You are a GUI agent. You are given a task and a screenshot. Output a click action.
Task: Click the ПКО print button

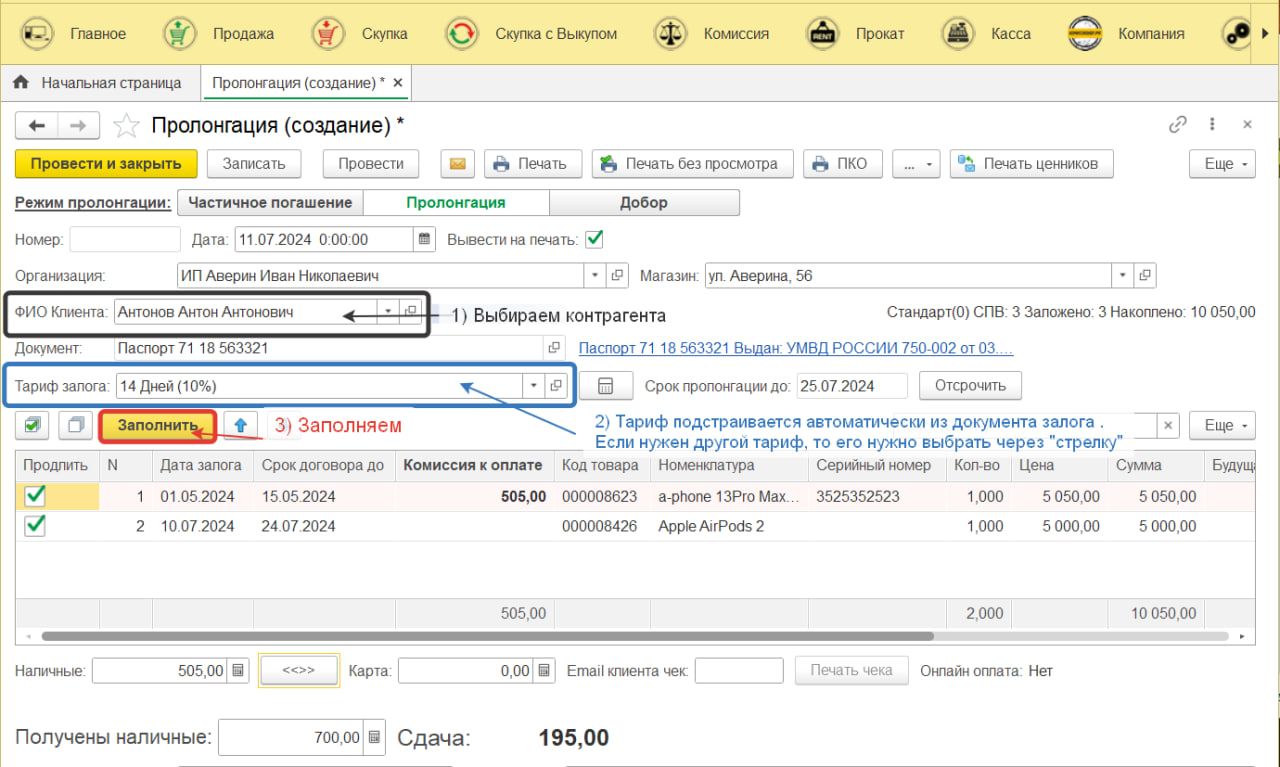pos(843,164)
